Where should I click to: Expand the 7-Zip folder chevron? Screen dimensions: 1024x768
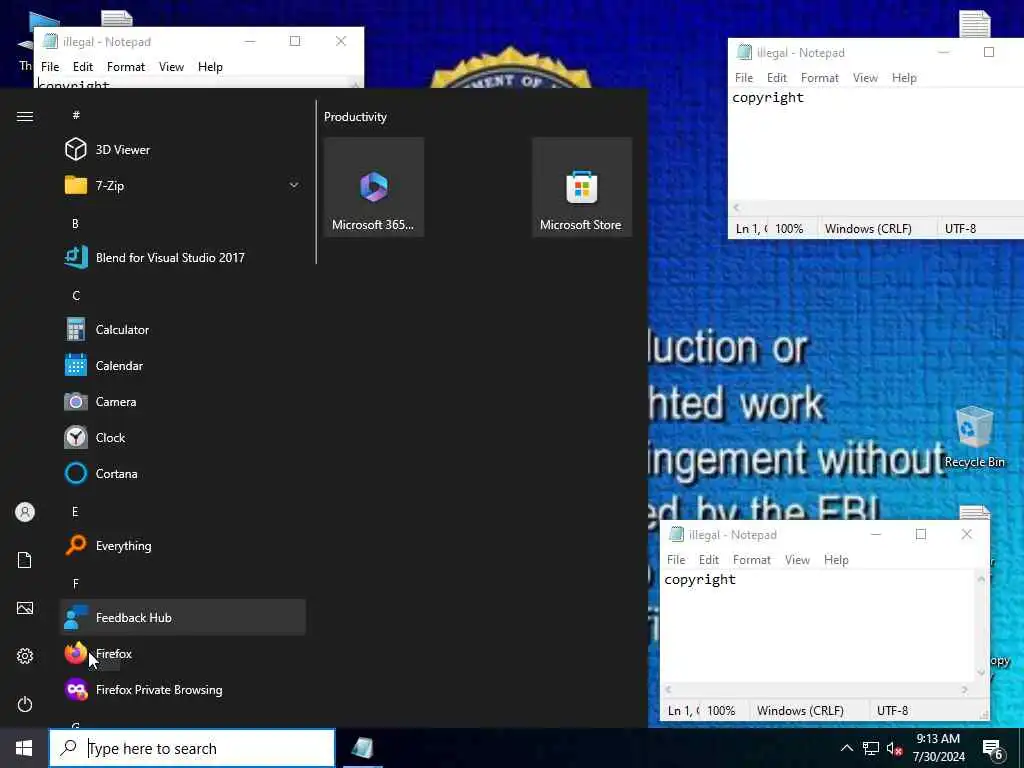(294, 185)
